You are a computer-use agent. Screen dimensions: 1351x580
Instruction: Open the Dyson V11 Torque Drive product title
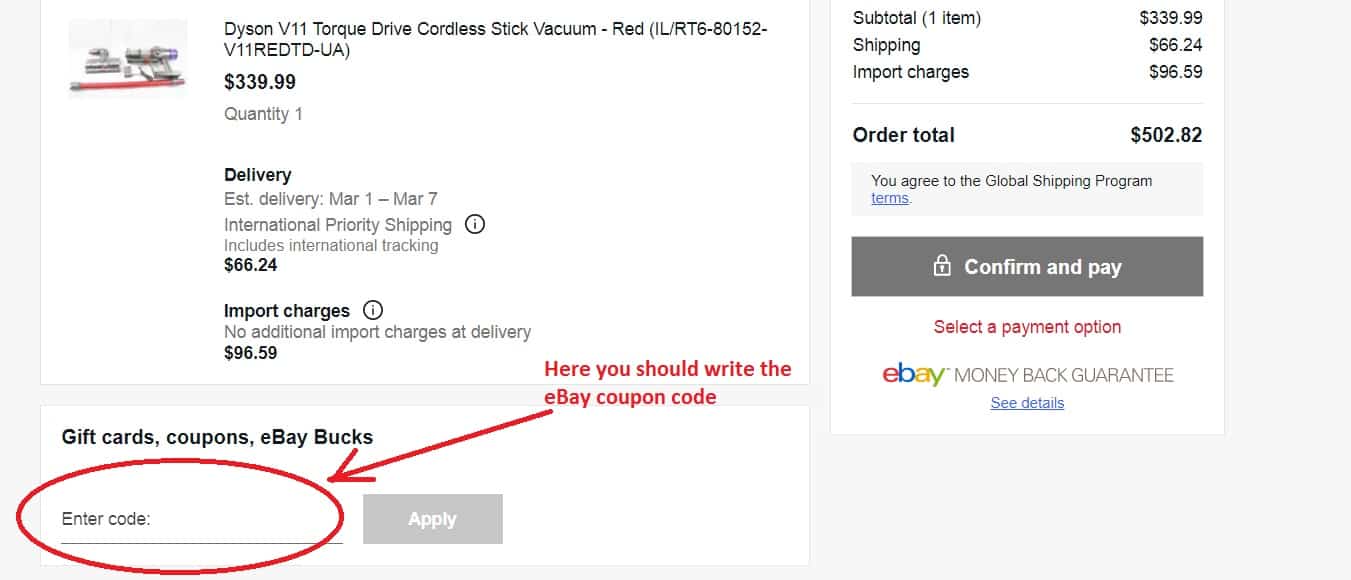[x=495, y=28]
